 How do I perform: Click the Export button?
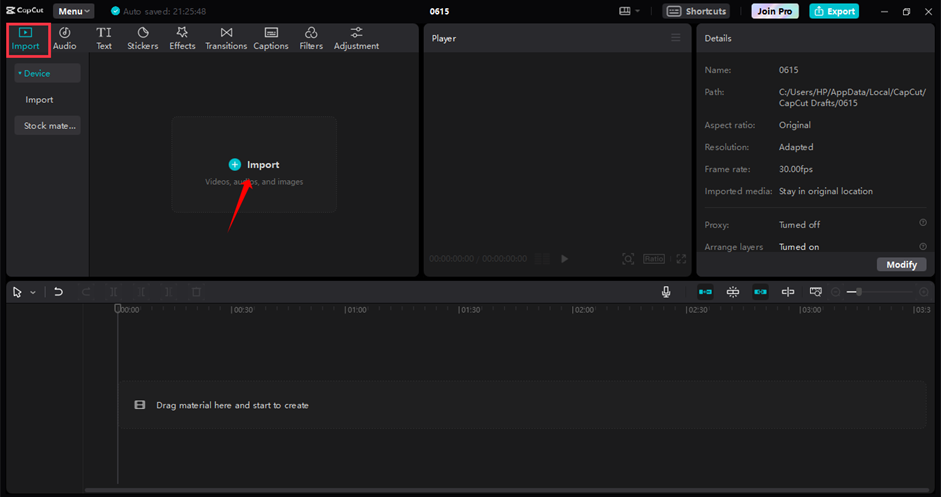click(x=834, y=11)
